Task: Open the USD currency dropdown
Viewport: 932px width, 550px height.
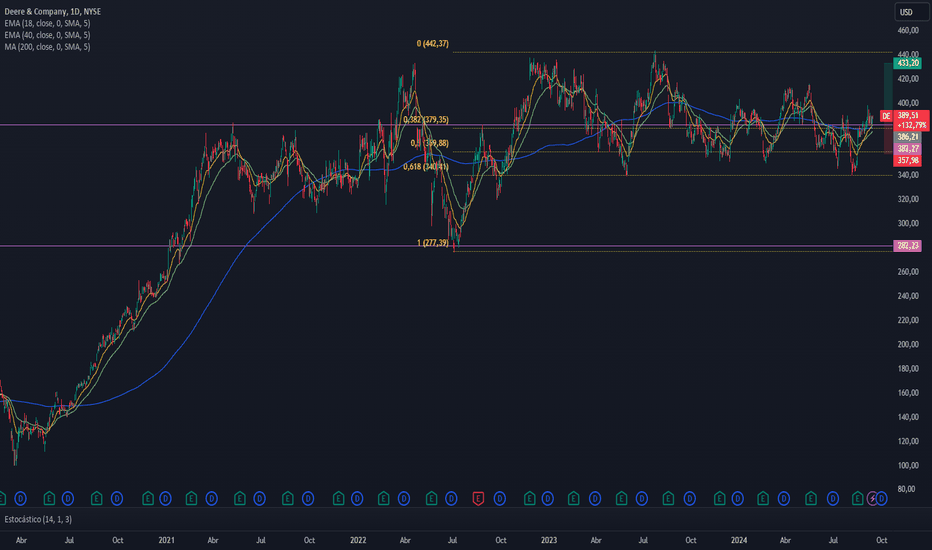Action: pos(907,13)
